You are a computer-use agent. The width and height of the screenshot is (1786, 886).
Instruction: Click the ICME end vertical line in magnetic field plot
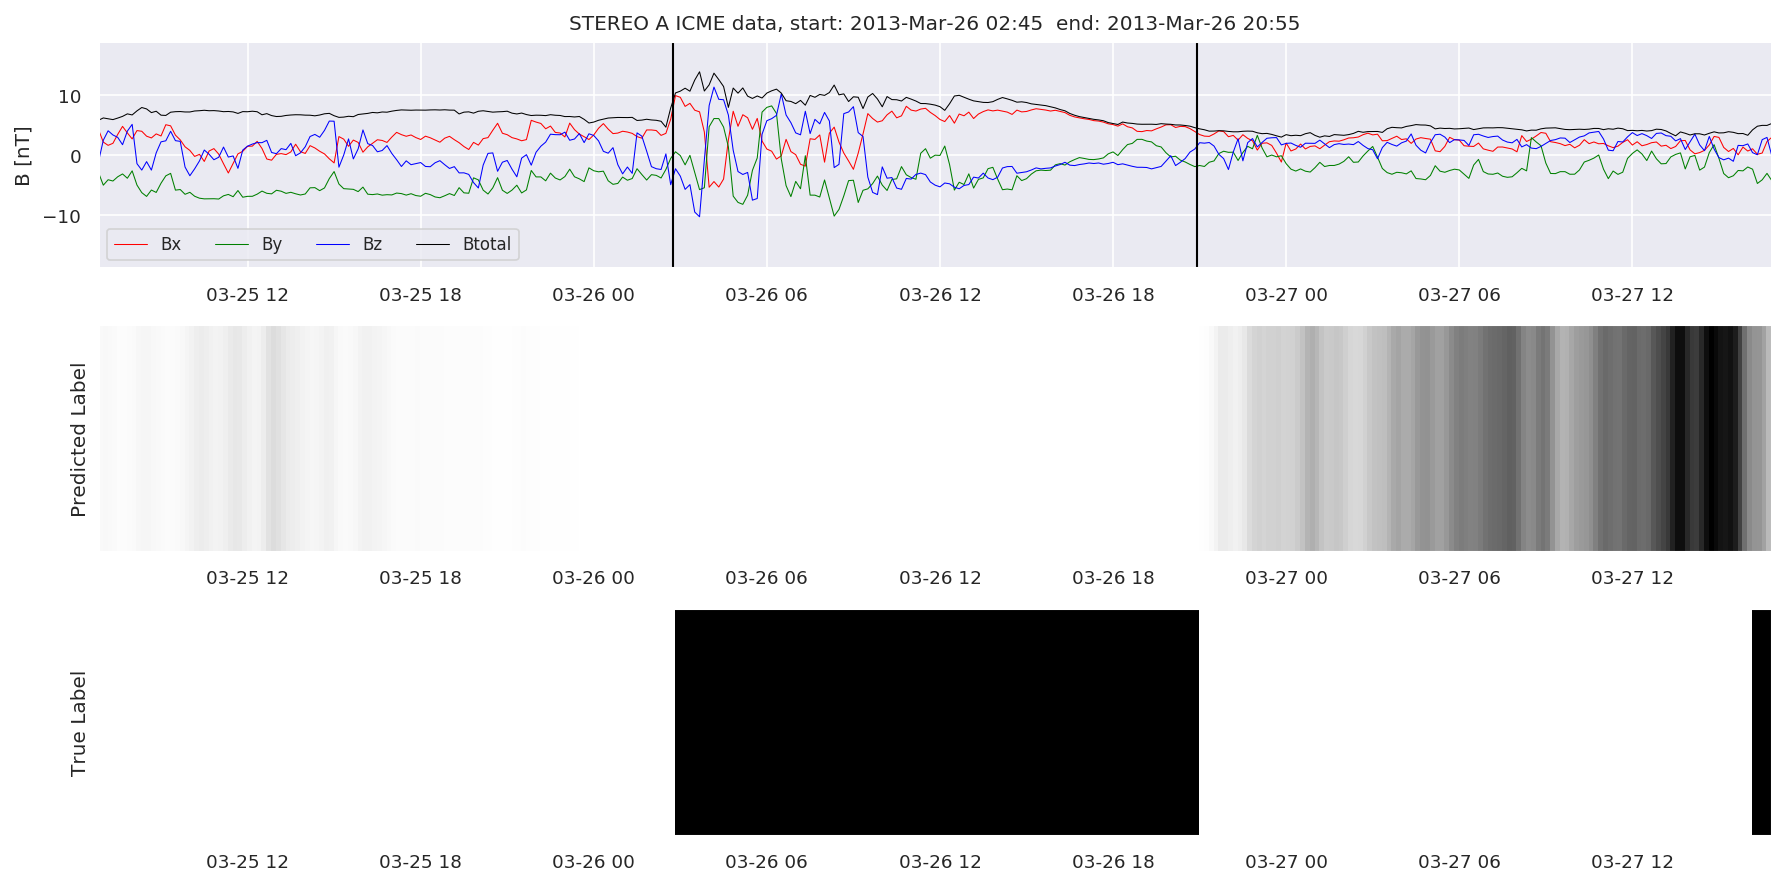pos(1197,155)
